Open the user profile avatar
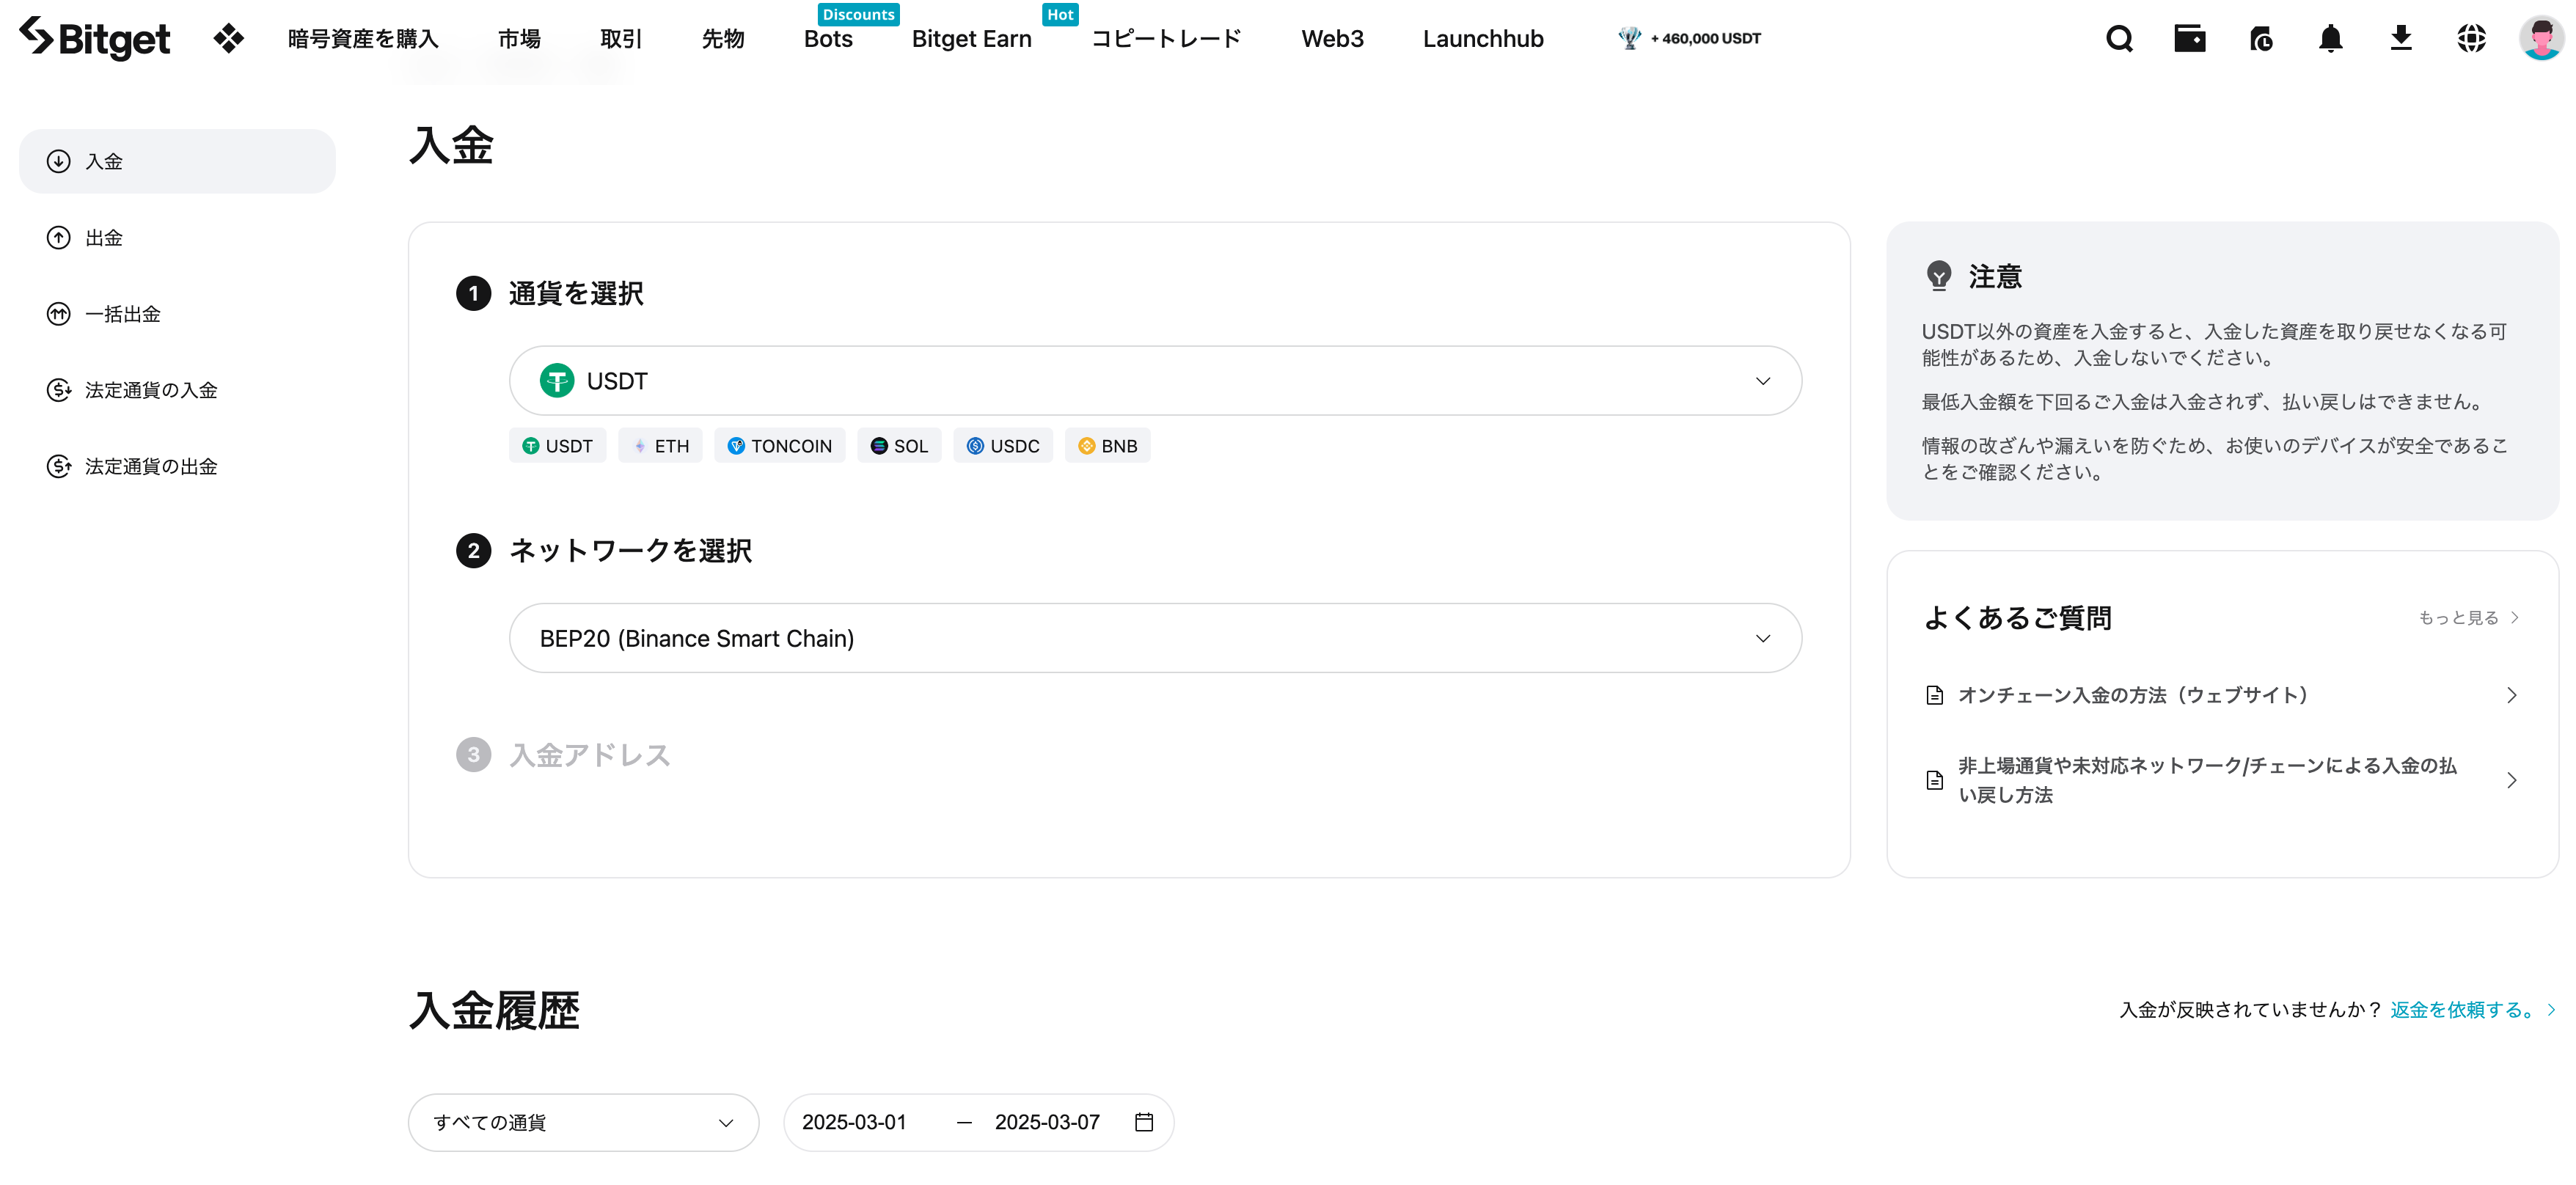This screenshot has width=2576, height=1185. pos(2540,39)
